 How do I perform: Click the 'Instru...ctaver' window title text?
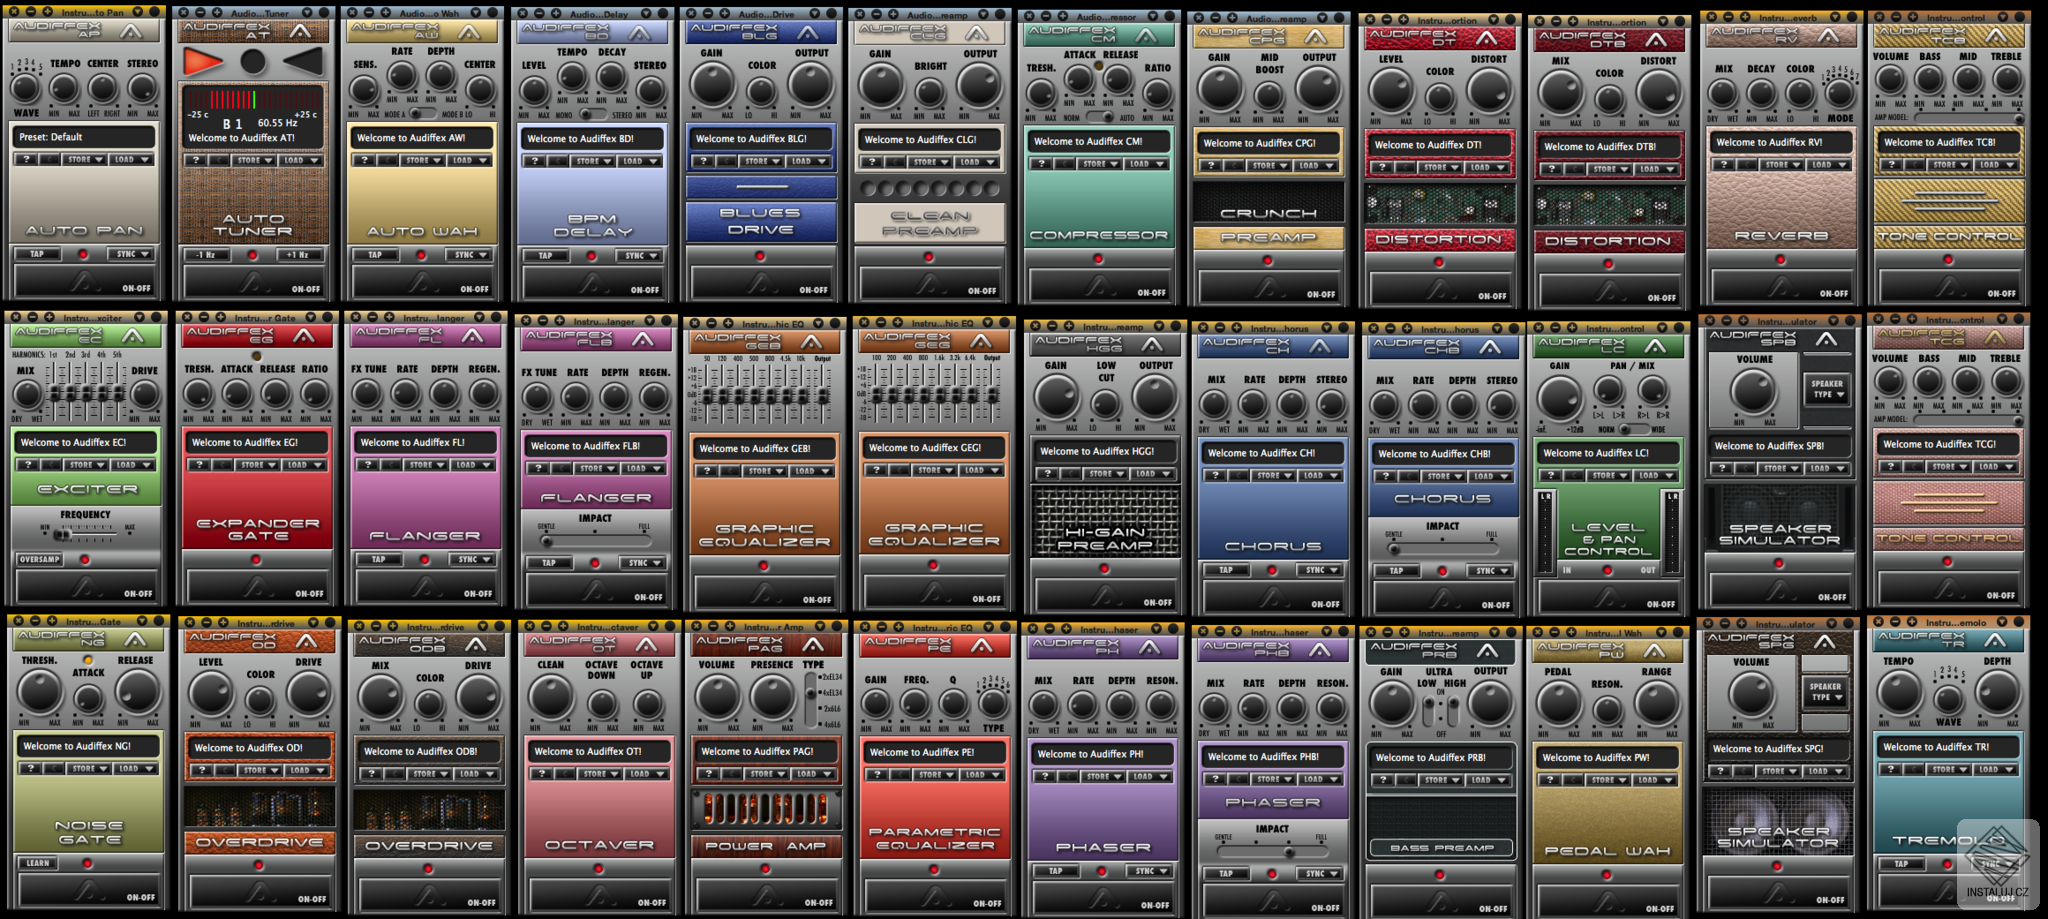point(608,627)
